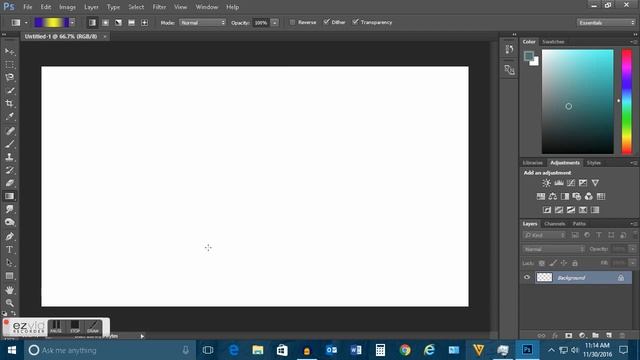Open the layer filter Kind dropdown

tap(544, 235)
